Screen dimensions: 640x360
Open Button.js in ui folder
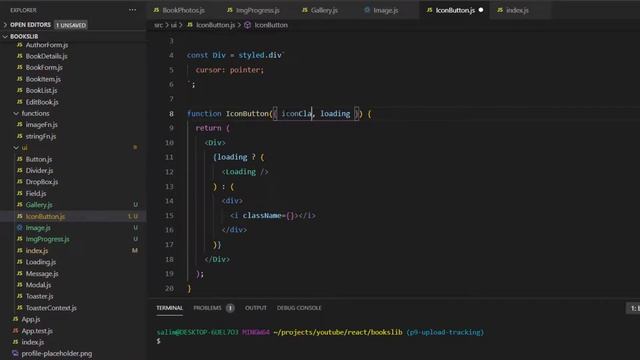pyautogui.click(x=38, y=159)
